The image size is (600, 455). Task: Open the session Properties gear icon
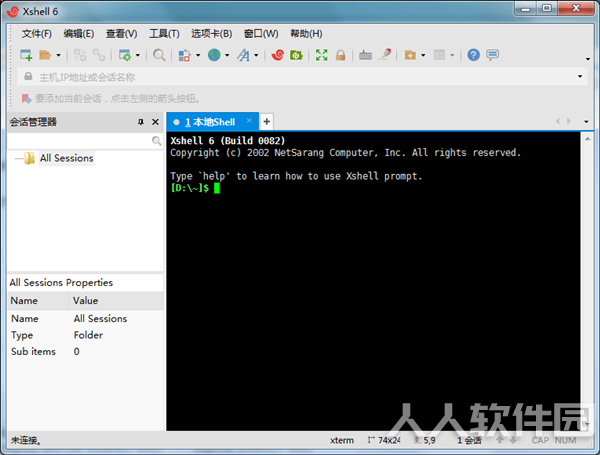click(125, 55)
